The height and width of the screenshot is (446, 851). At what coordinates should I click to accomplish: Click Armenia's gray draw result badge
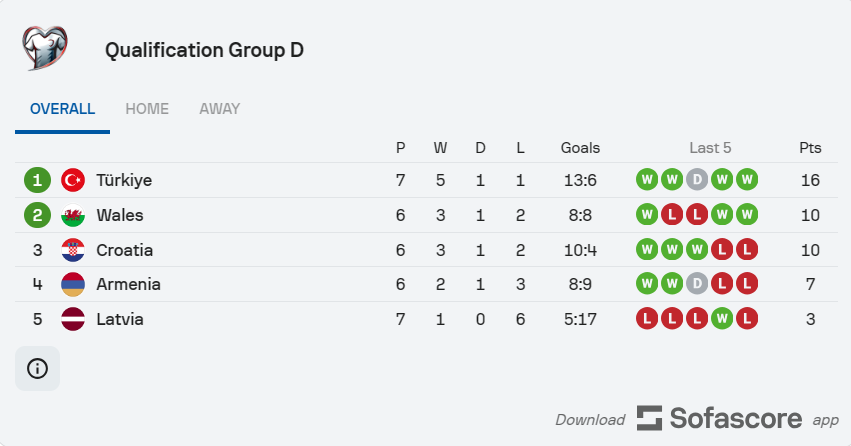pos(697,284)
